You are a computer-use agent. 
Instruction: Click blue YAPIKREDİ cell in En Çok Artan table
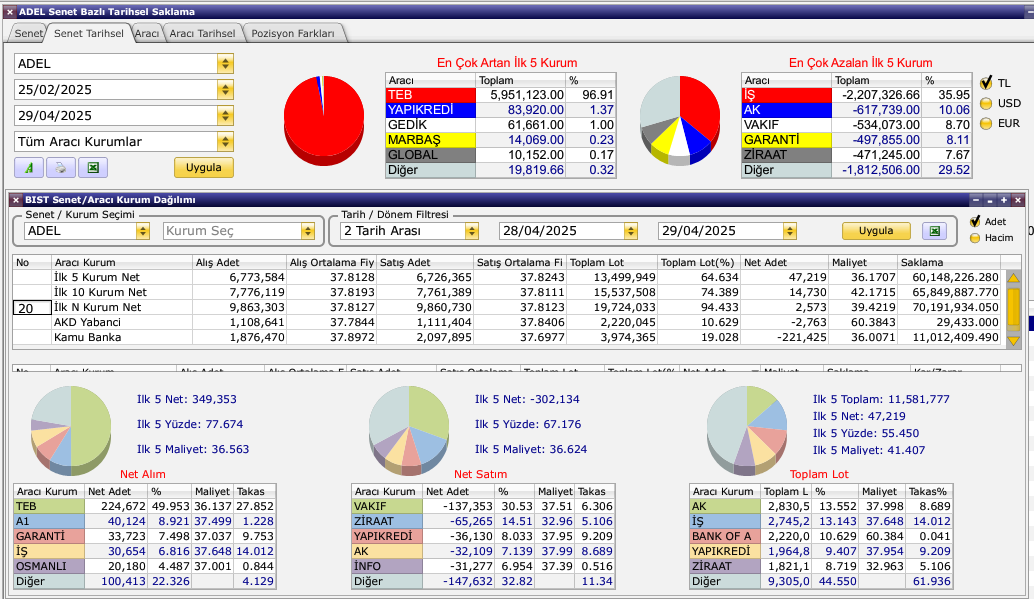click(431, 110)
